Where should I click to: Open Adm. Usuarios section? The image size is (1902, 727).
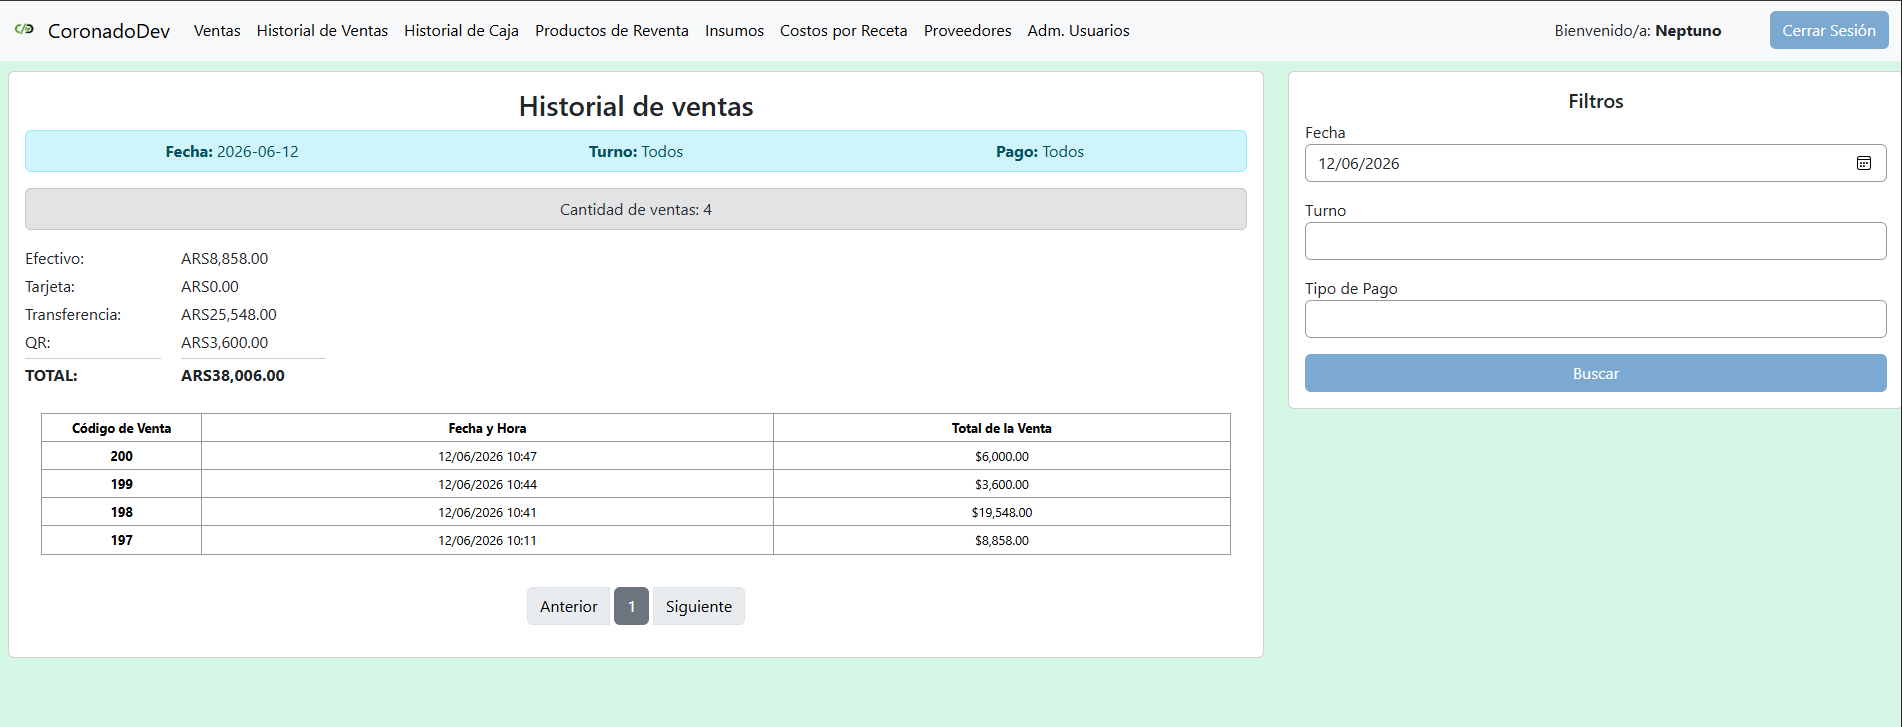[1078, 31]
